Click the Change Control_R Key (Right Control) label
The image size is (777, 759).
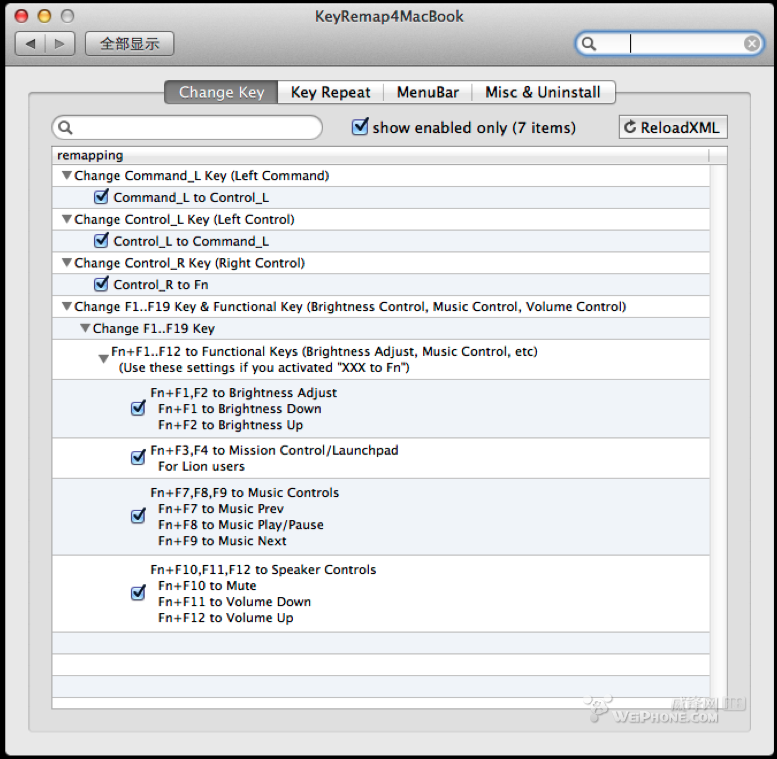[x=189, y=263]
